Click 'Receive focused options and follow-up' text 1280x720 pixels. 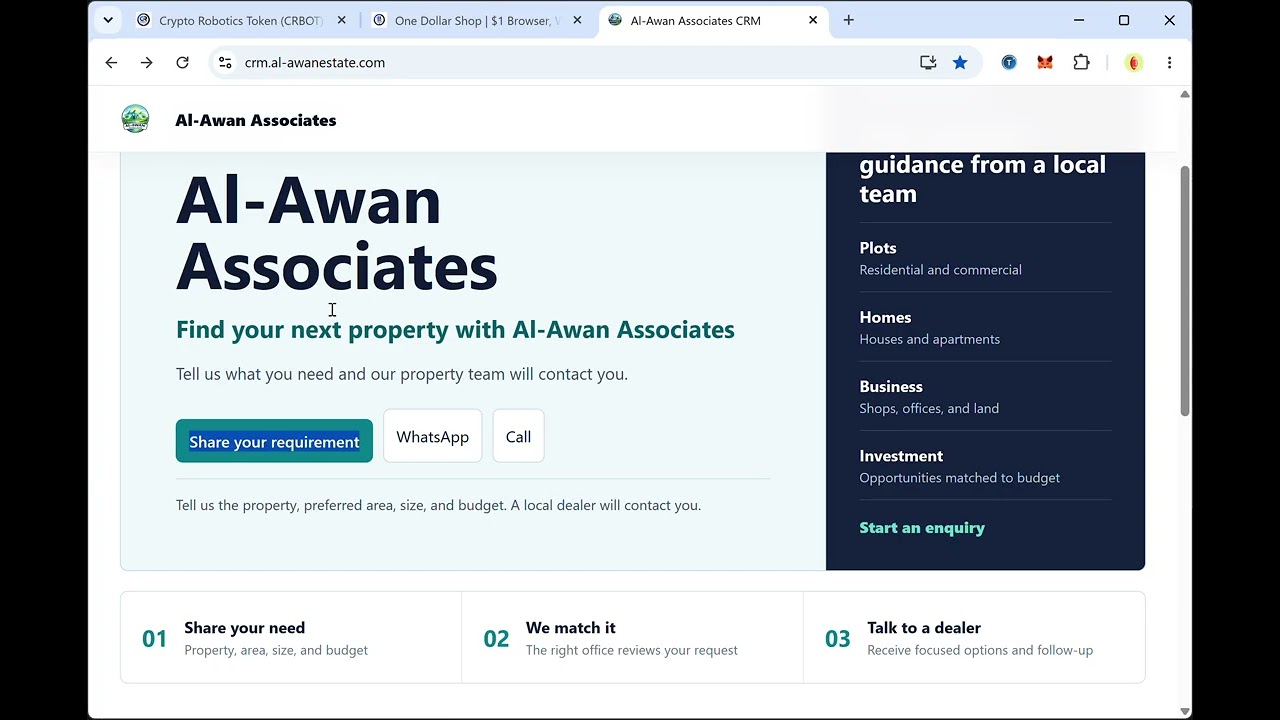980,650
